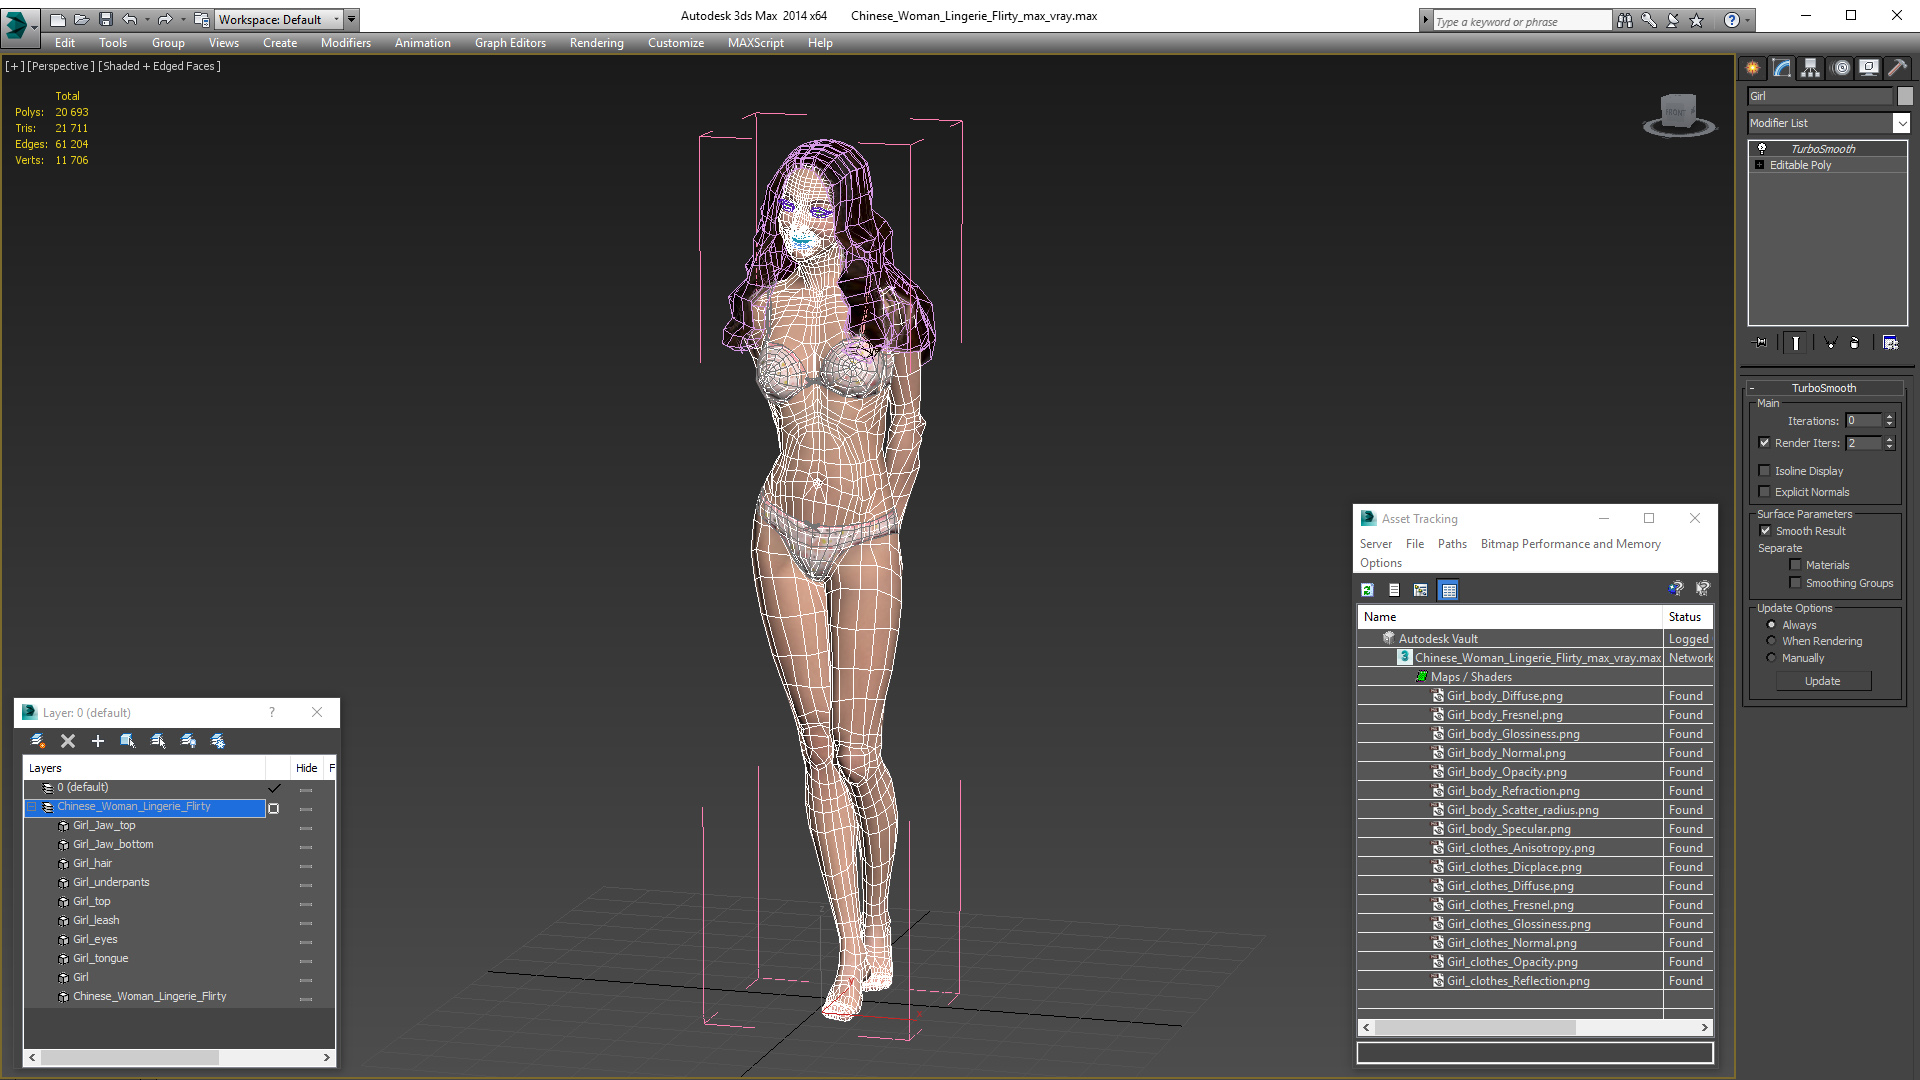Click the TurboSmooth modifier icon

[x=1762, y=148]
